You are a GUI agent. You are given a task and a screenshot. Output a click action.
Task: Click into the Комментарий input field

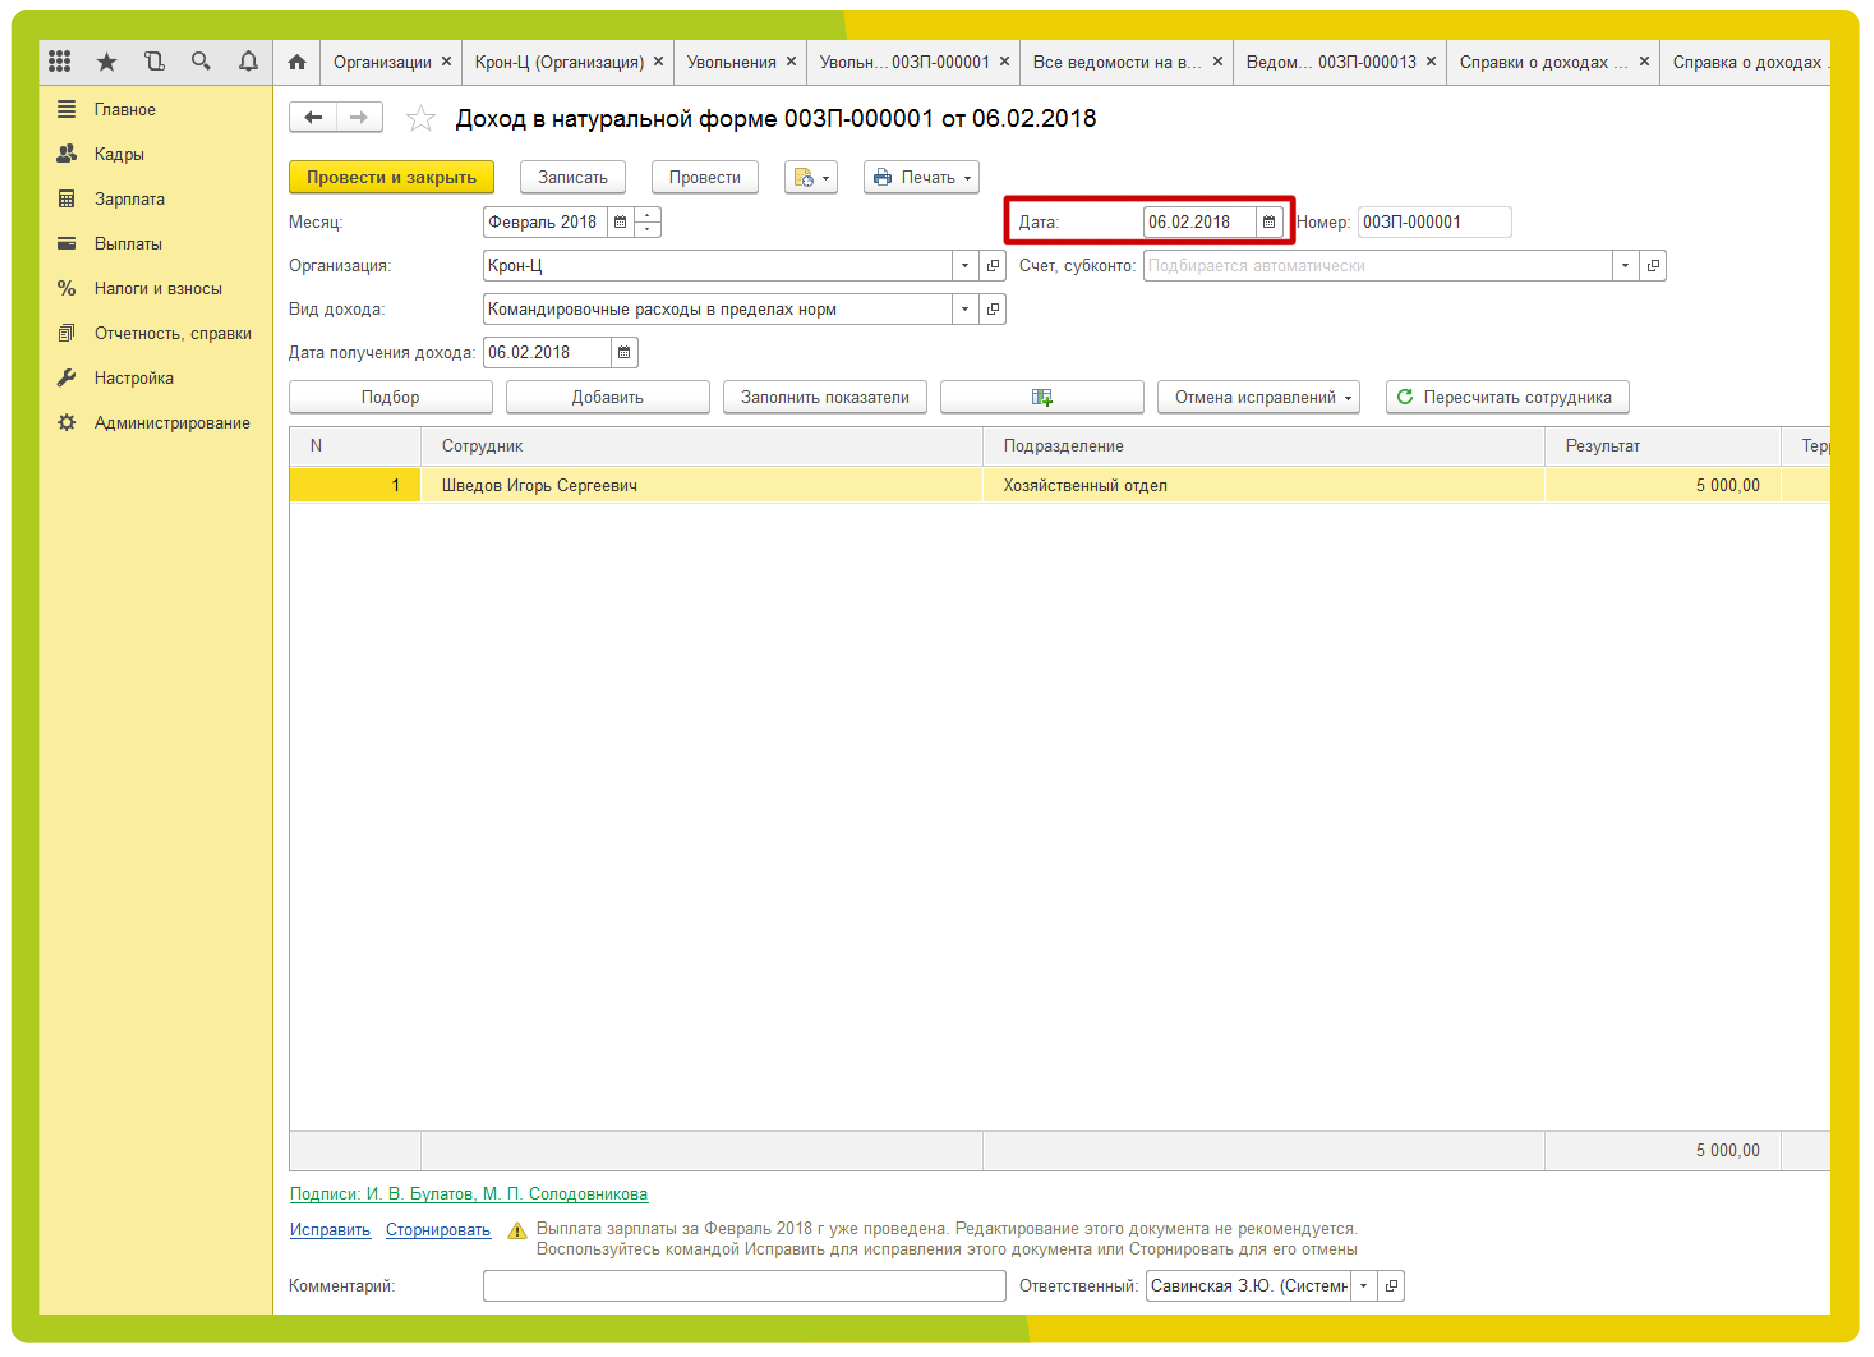744,1286
